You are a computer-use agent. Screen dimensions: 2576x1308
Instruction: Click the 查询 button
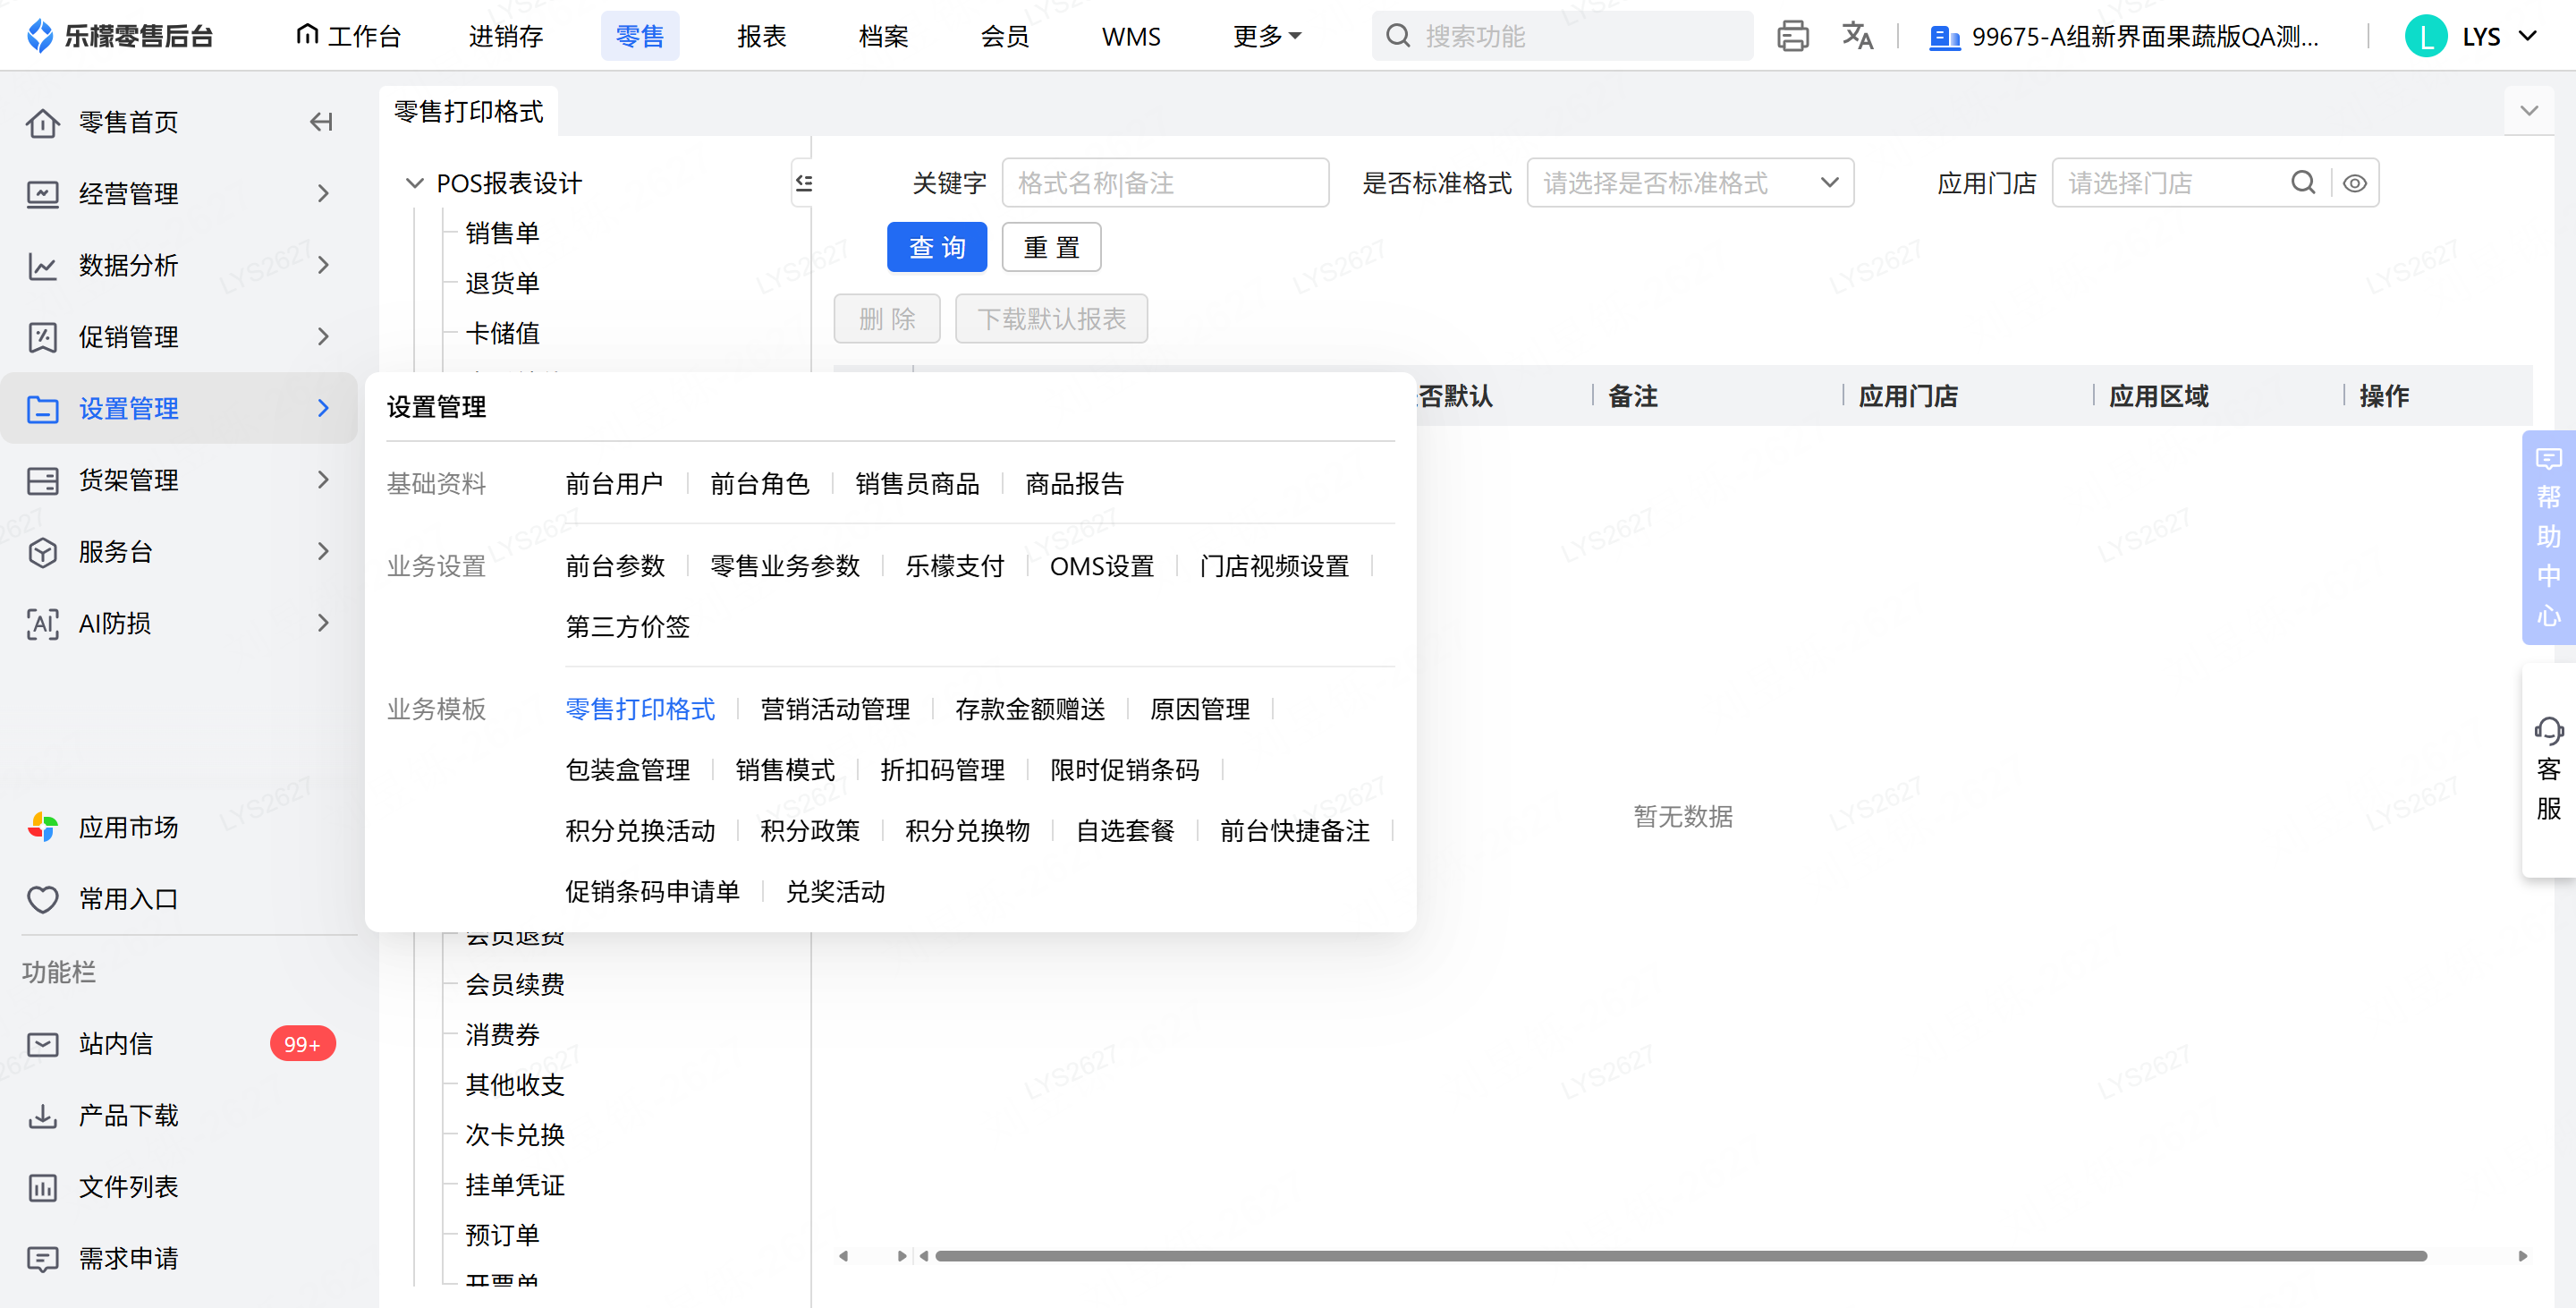(x=937, y=247)
